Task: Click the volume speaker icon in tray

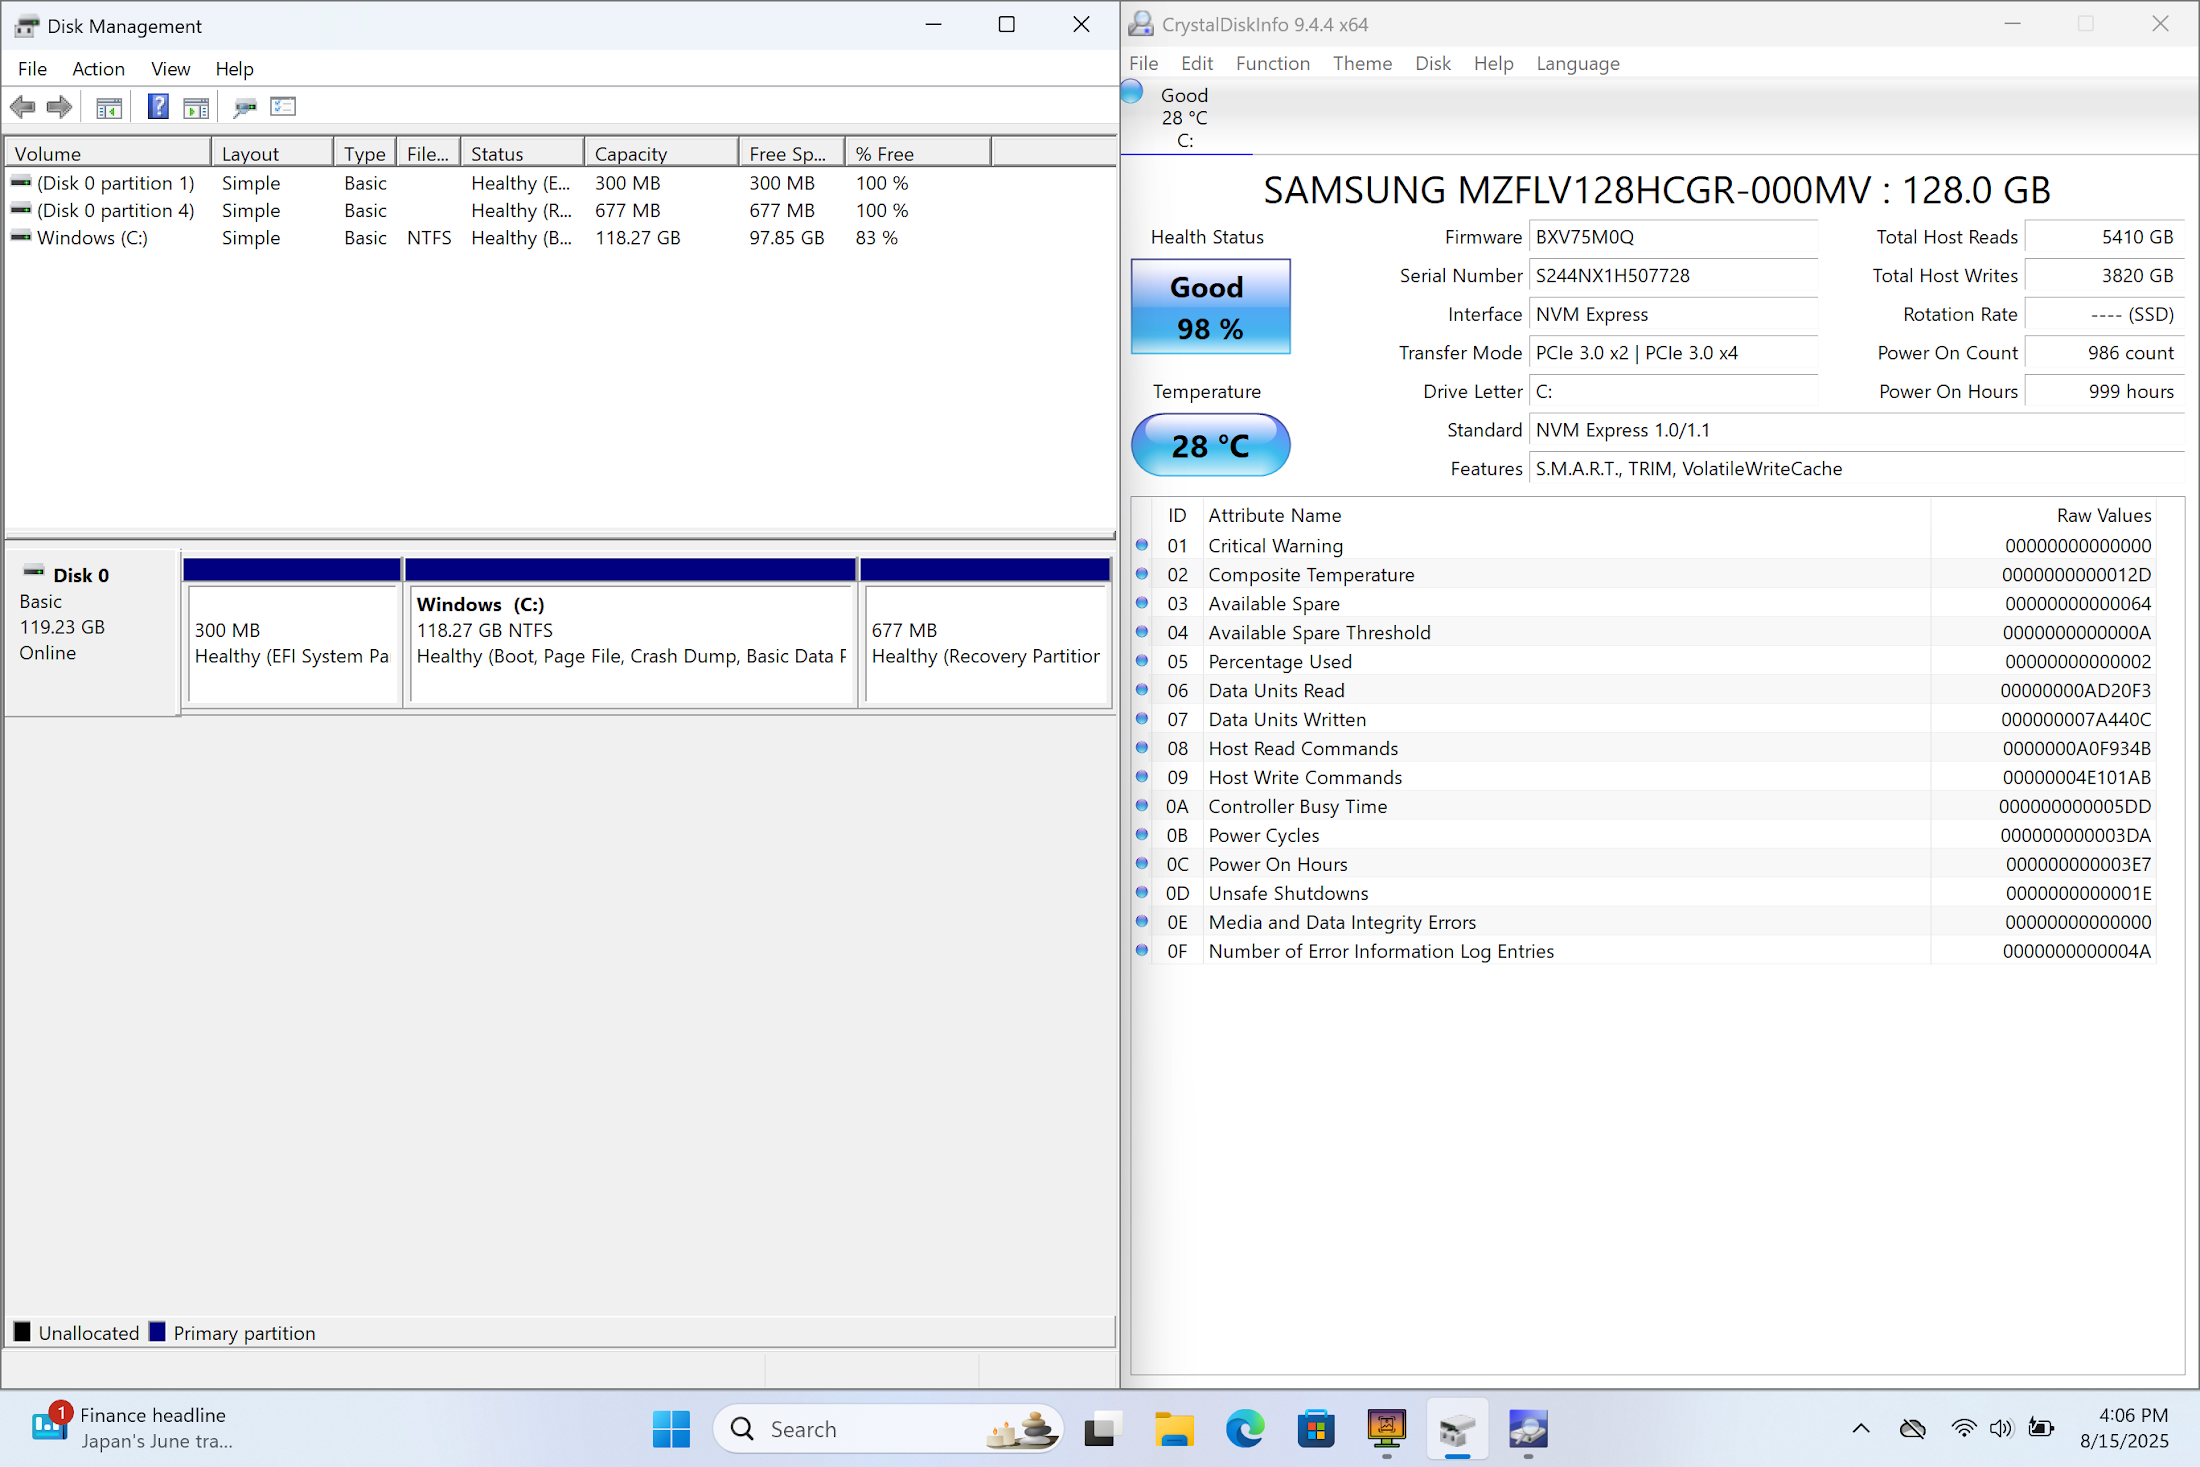Action: point(2001,1428)
